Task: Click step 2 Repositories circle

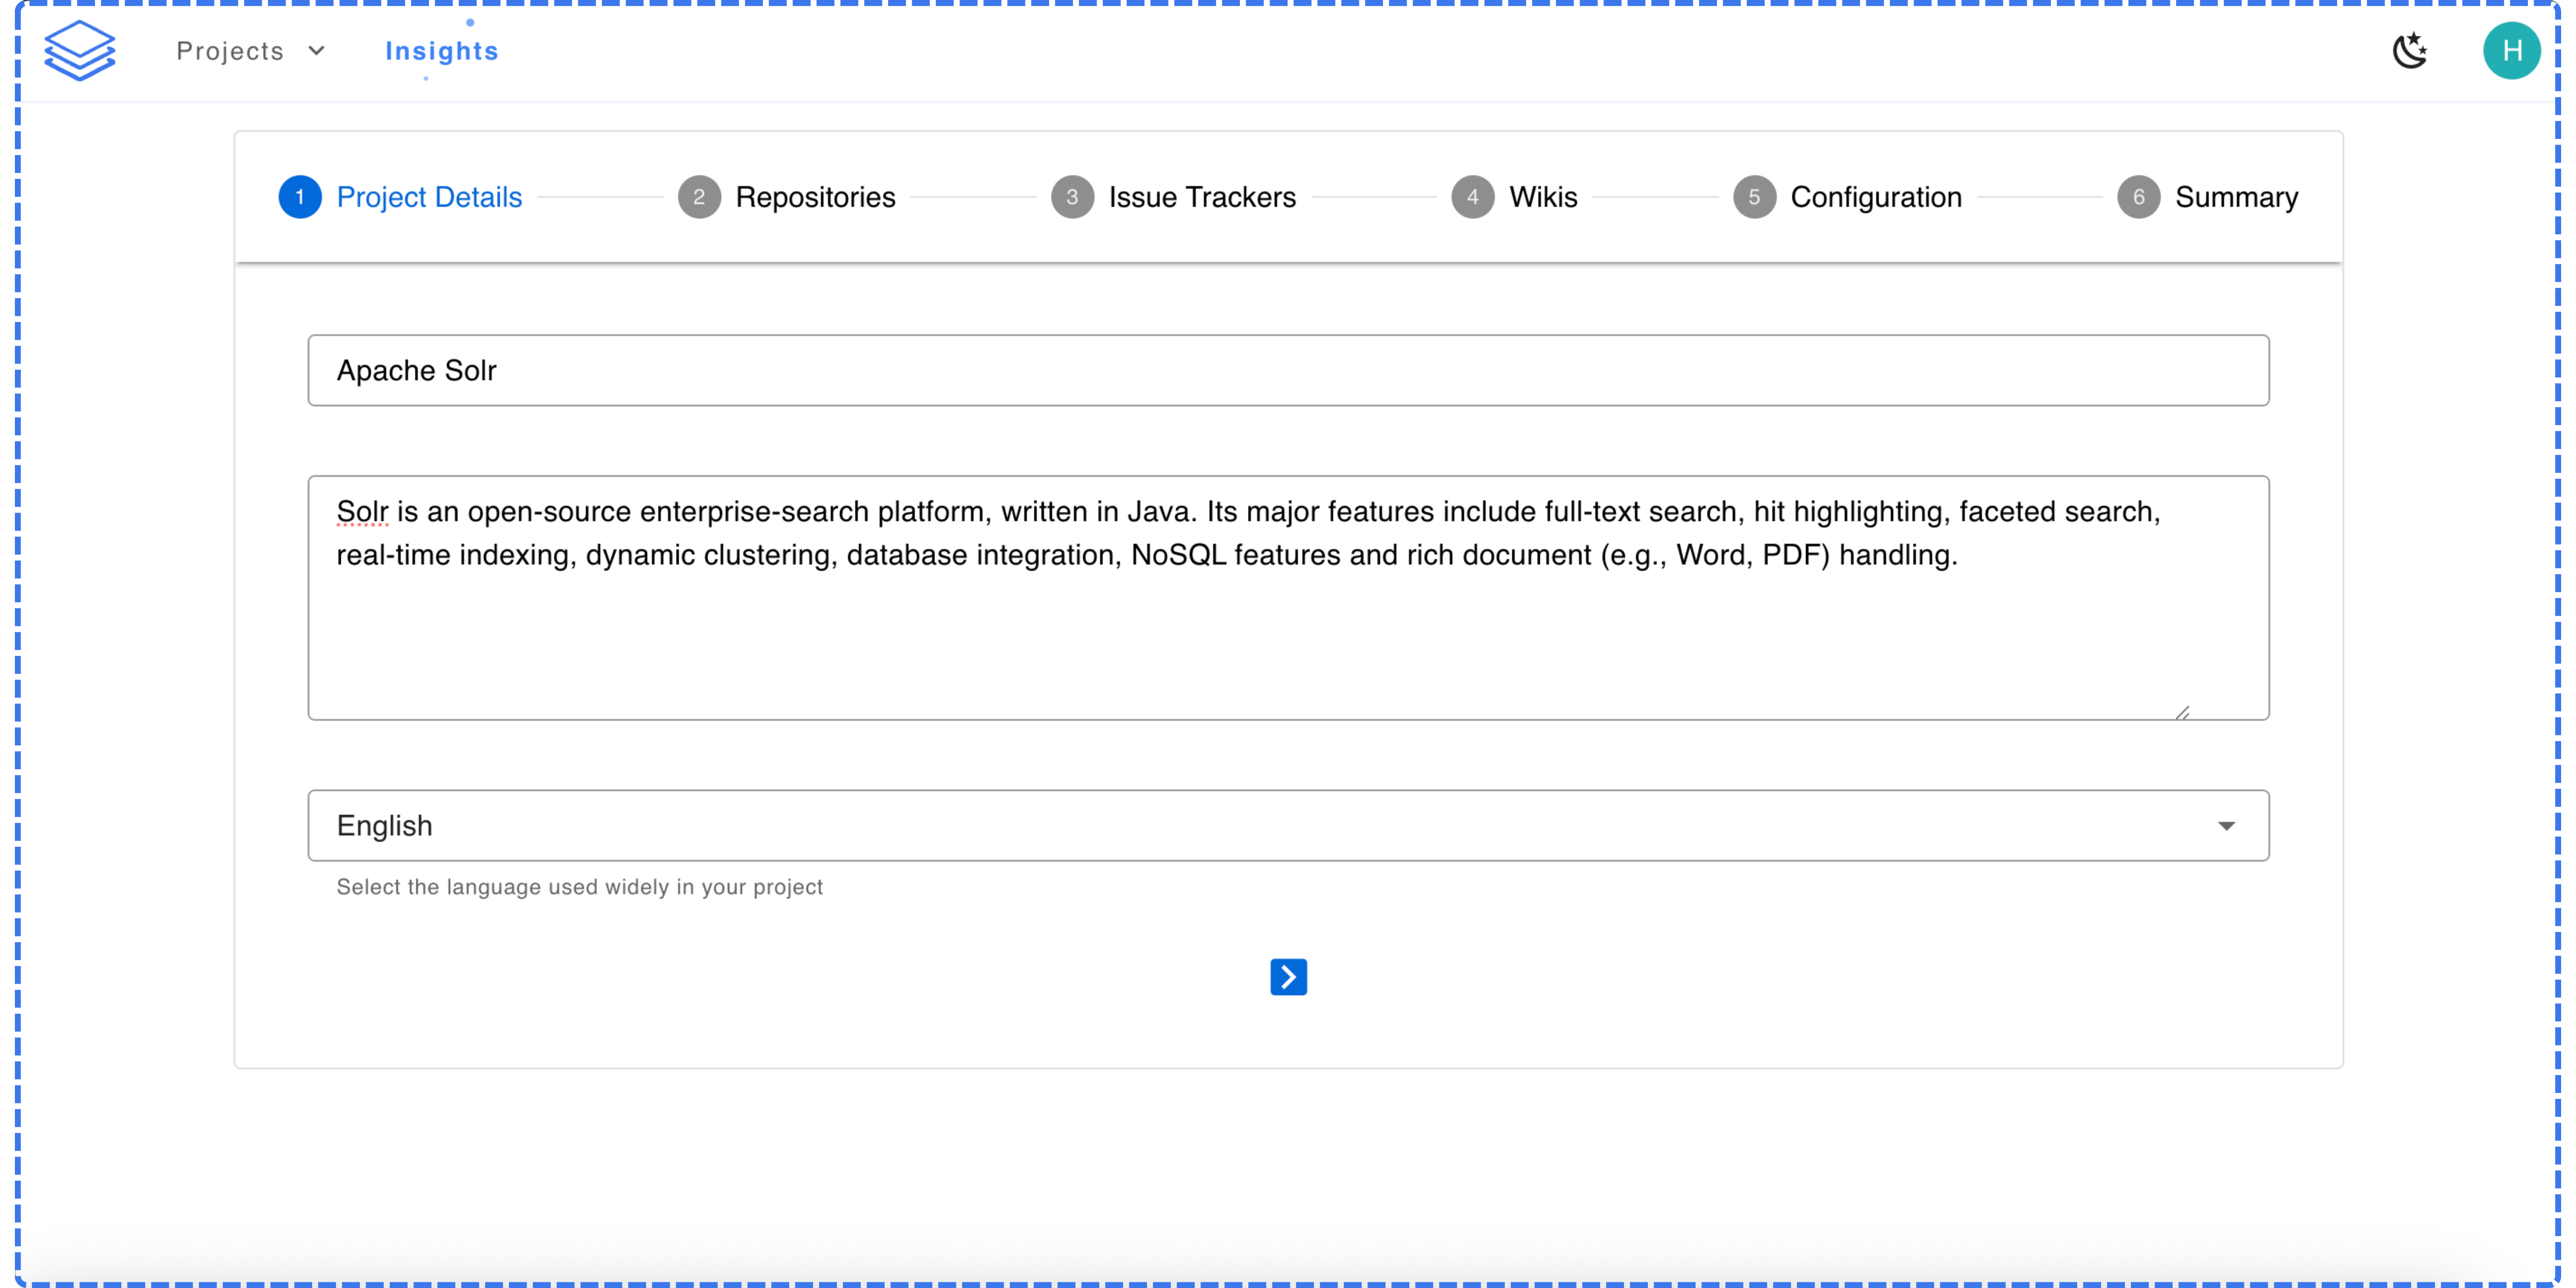Action: pos(699,197)
